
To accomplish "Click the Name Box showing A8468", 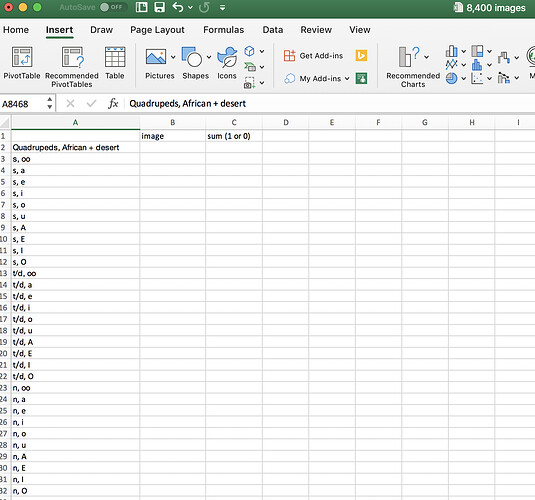I will tap(23, 104).
